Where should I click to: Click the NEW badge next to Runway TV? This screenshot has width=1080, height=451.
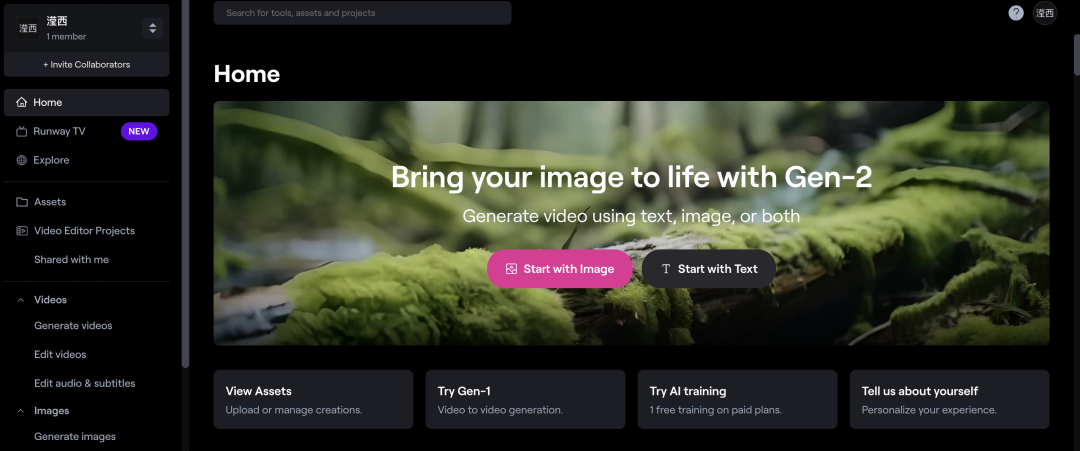138,132
